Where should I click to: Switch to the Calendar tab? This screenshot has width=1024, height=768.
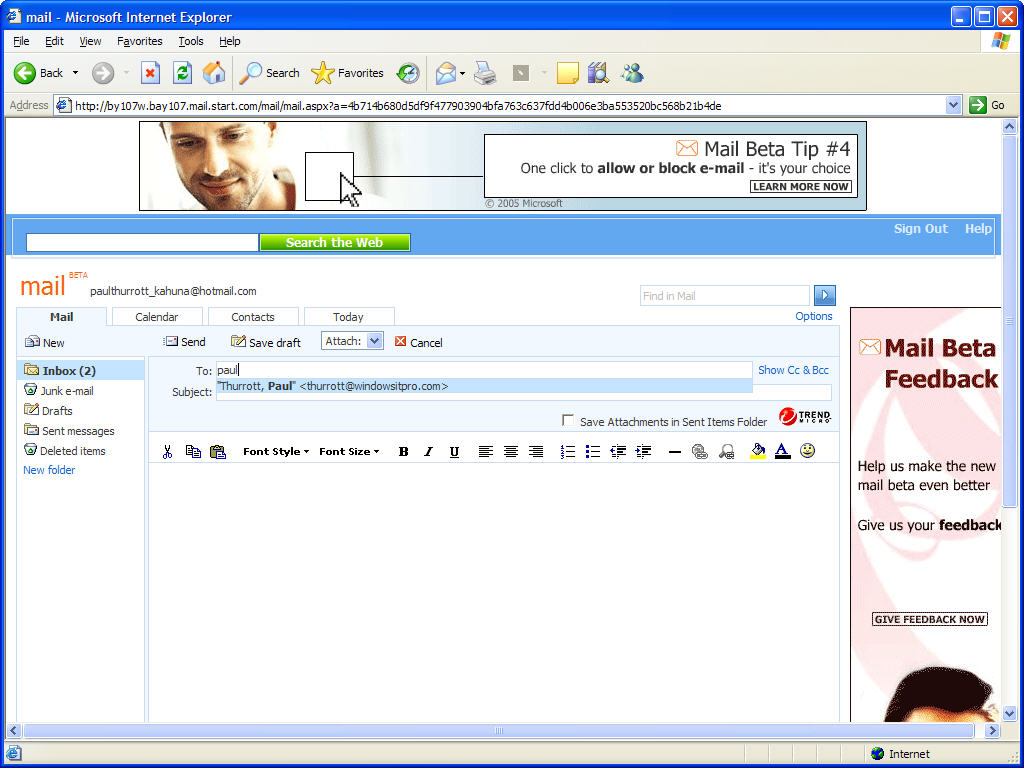coord(157,317)
